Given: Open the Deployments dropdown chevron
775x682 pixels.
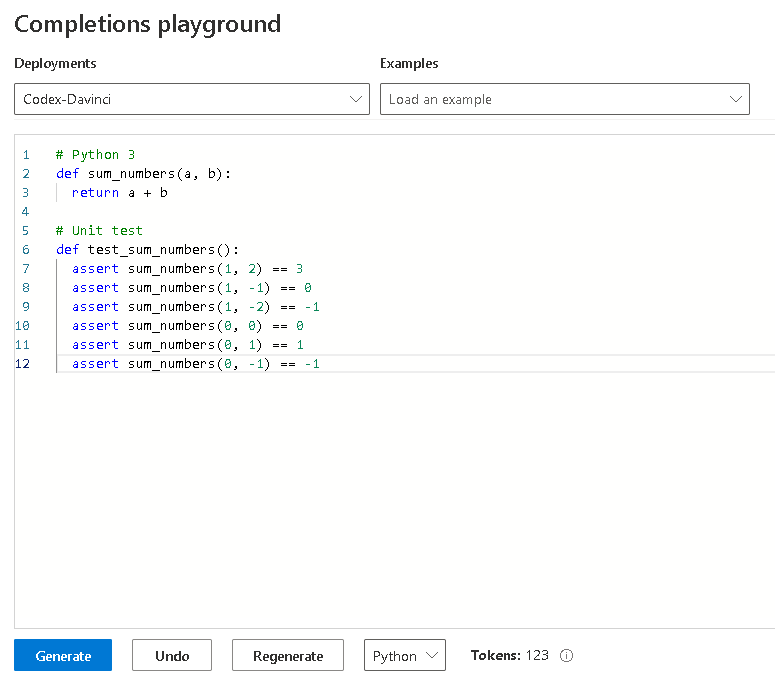Looking at the screenshot, I should (x=355, y=99).
